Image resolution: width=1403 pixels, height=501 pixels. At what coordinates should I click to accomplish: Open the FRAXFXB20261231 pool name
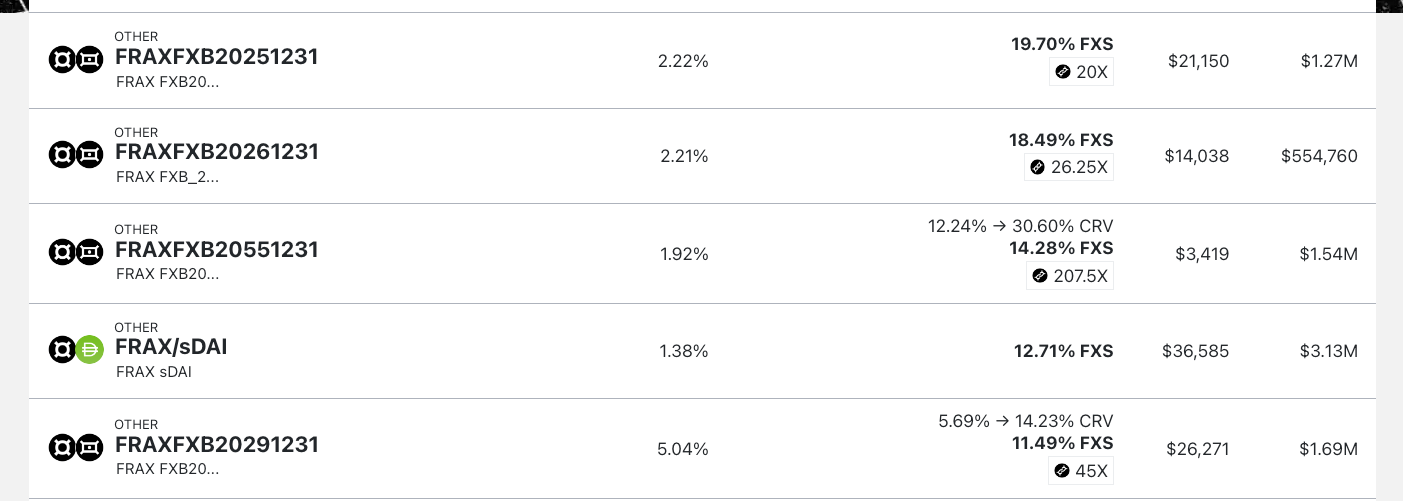pos(216,152)
